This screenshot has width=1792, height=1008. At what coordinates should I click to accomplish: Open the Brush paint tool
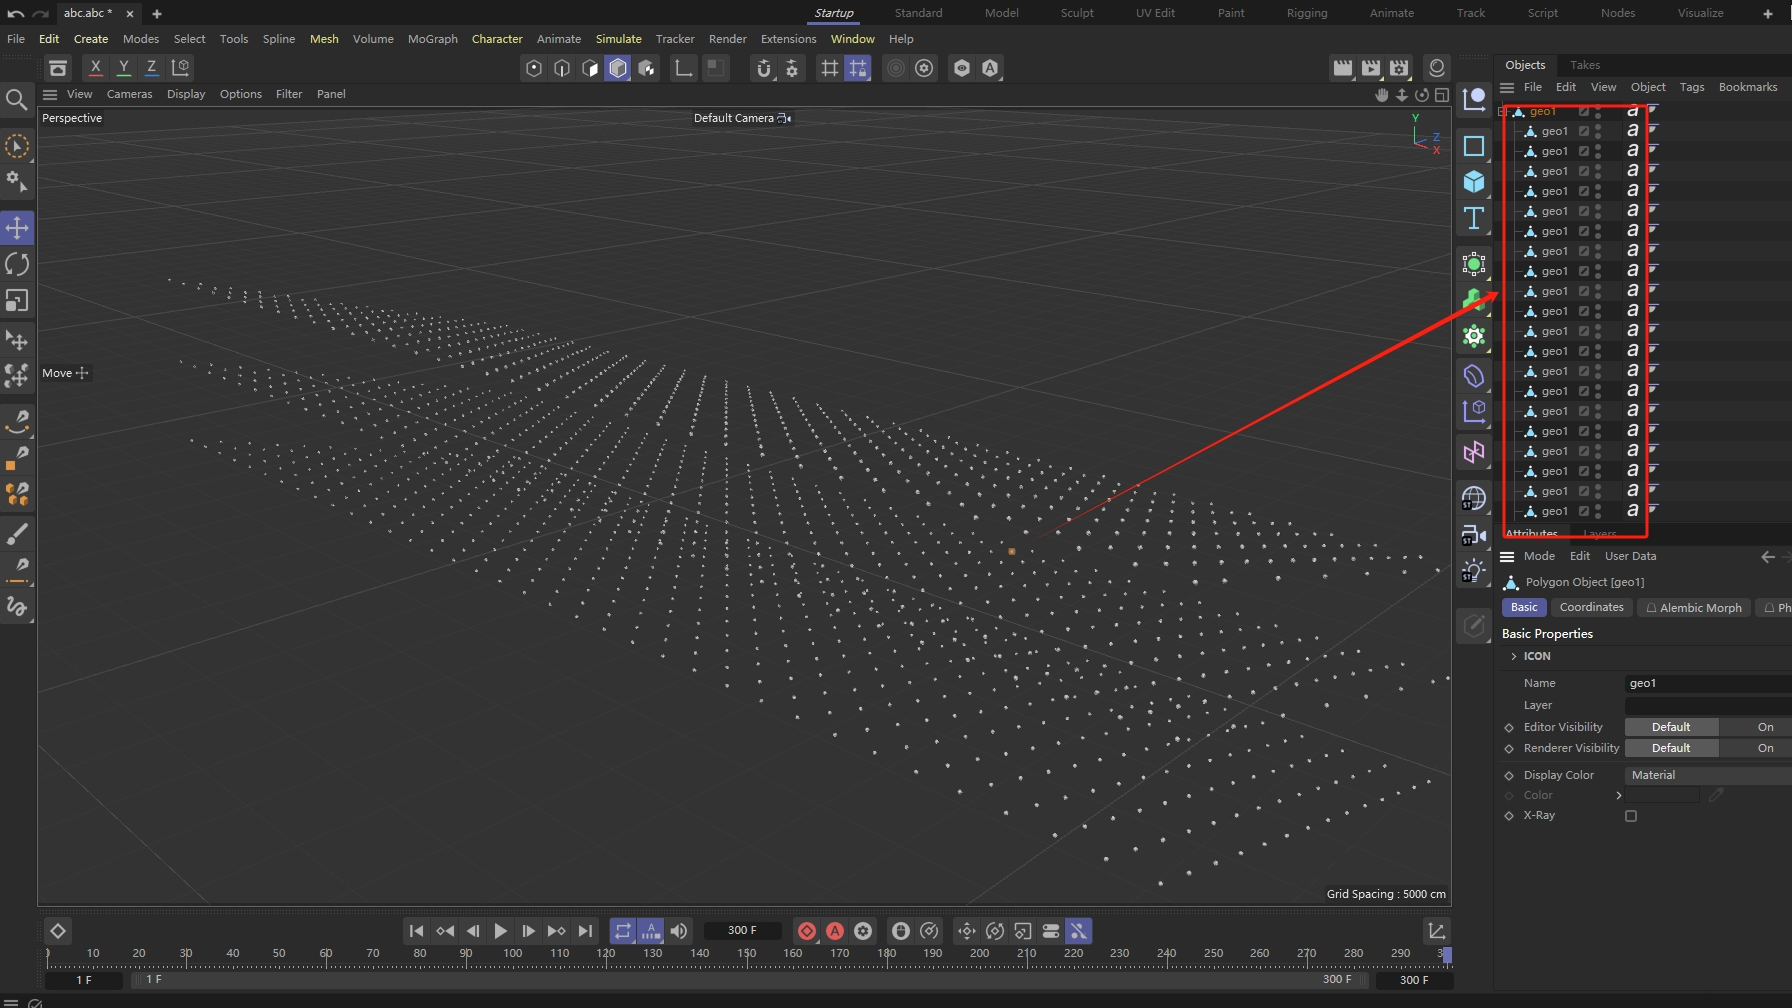(x=17, y=534)
